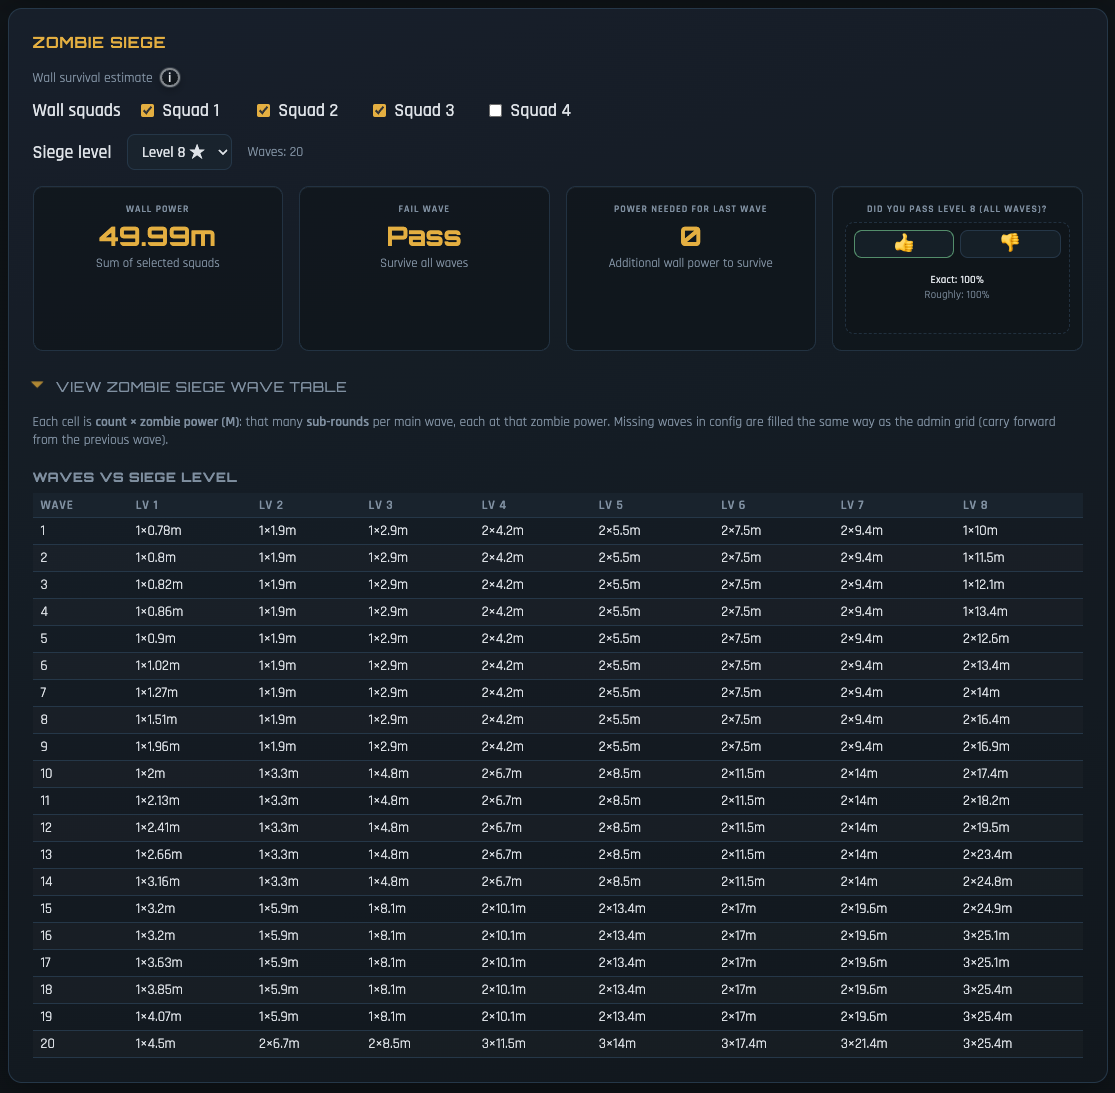The image size is (1115, 1093).
Task: Open the Siege level dropdown
Action: click(179, 152)
